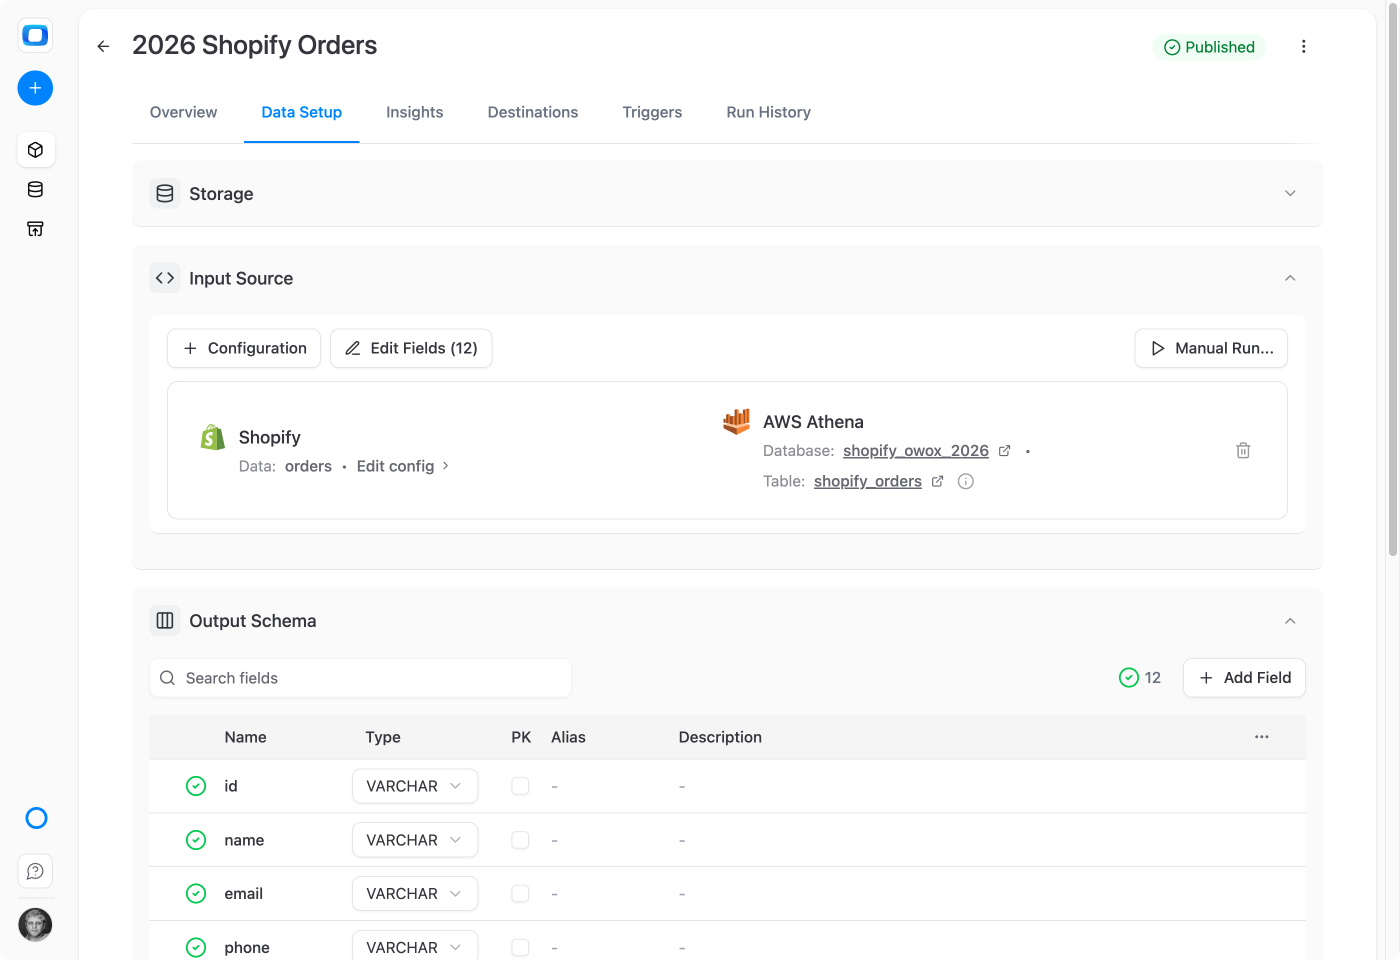Open the type dropdown for name field
The image size is (1400, 960).
415,840
